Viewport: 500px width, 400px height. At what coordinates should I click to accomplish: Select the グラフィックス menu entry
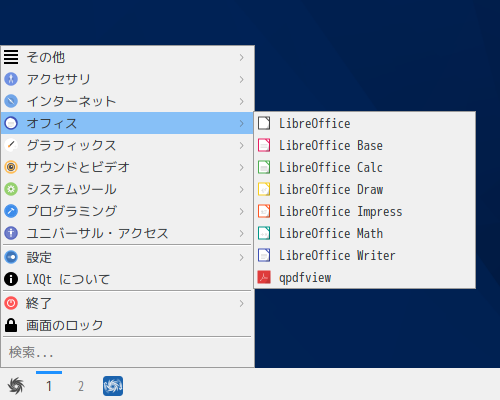tap(127, 145)
